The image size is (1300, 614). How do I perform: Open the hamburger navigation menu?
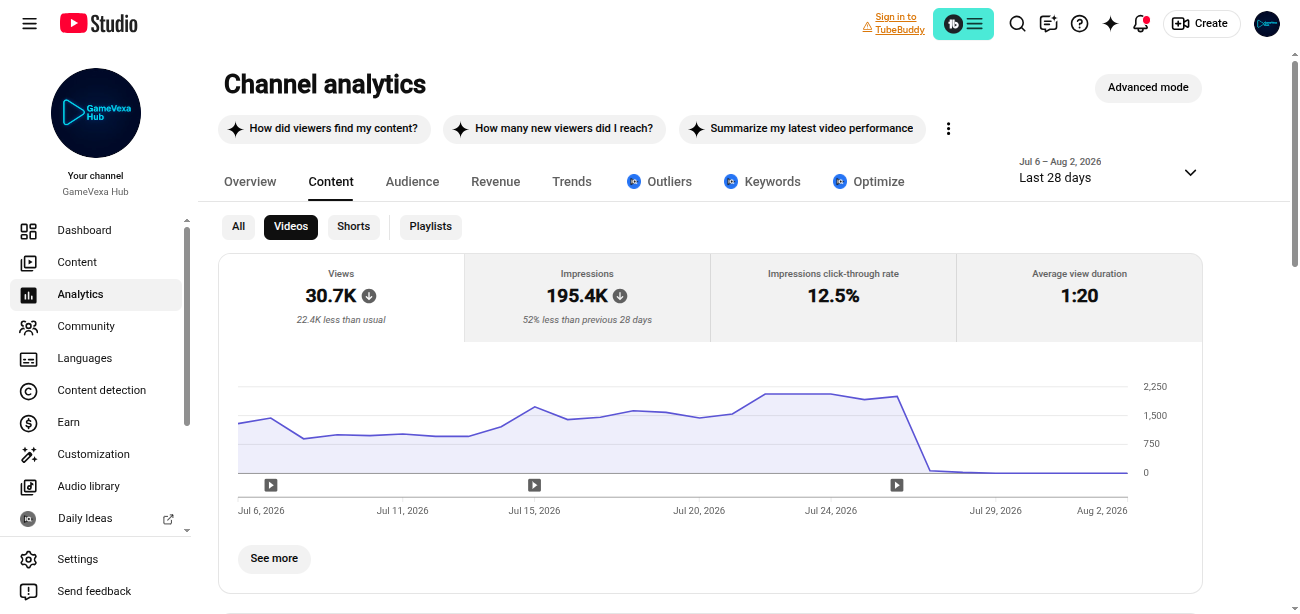(30, 24)
